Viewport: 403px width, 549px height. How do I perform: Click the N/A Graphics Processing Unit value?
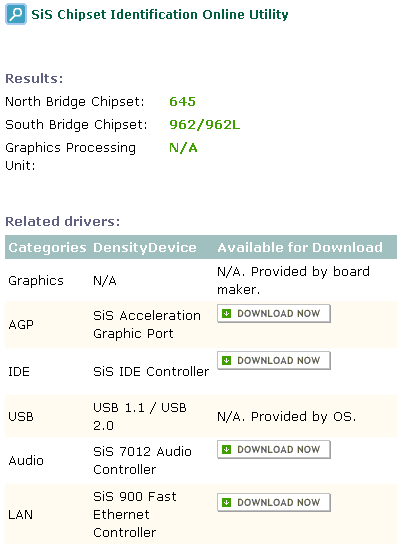pos(183,148)
